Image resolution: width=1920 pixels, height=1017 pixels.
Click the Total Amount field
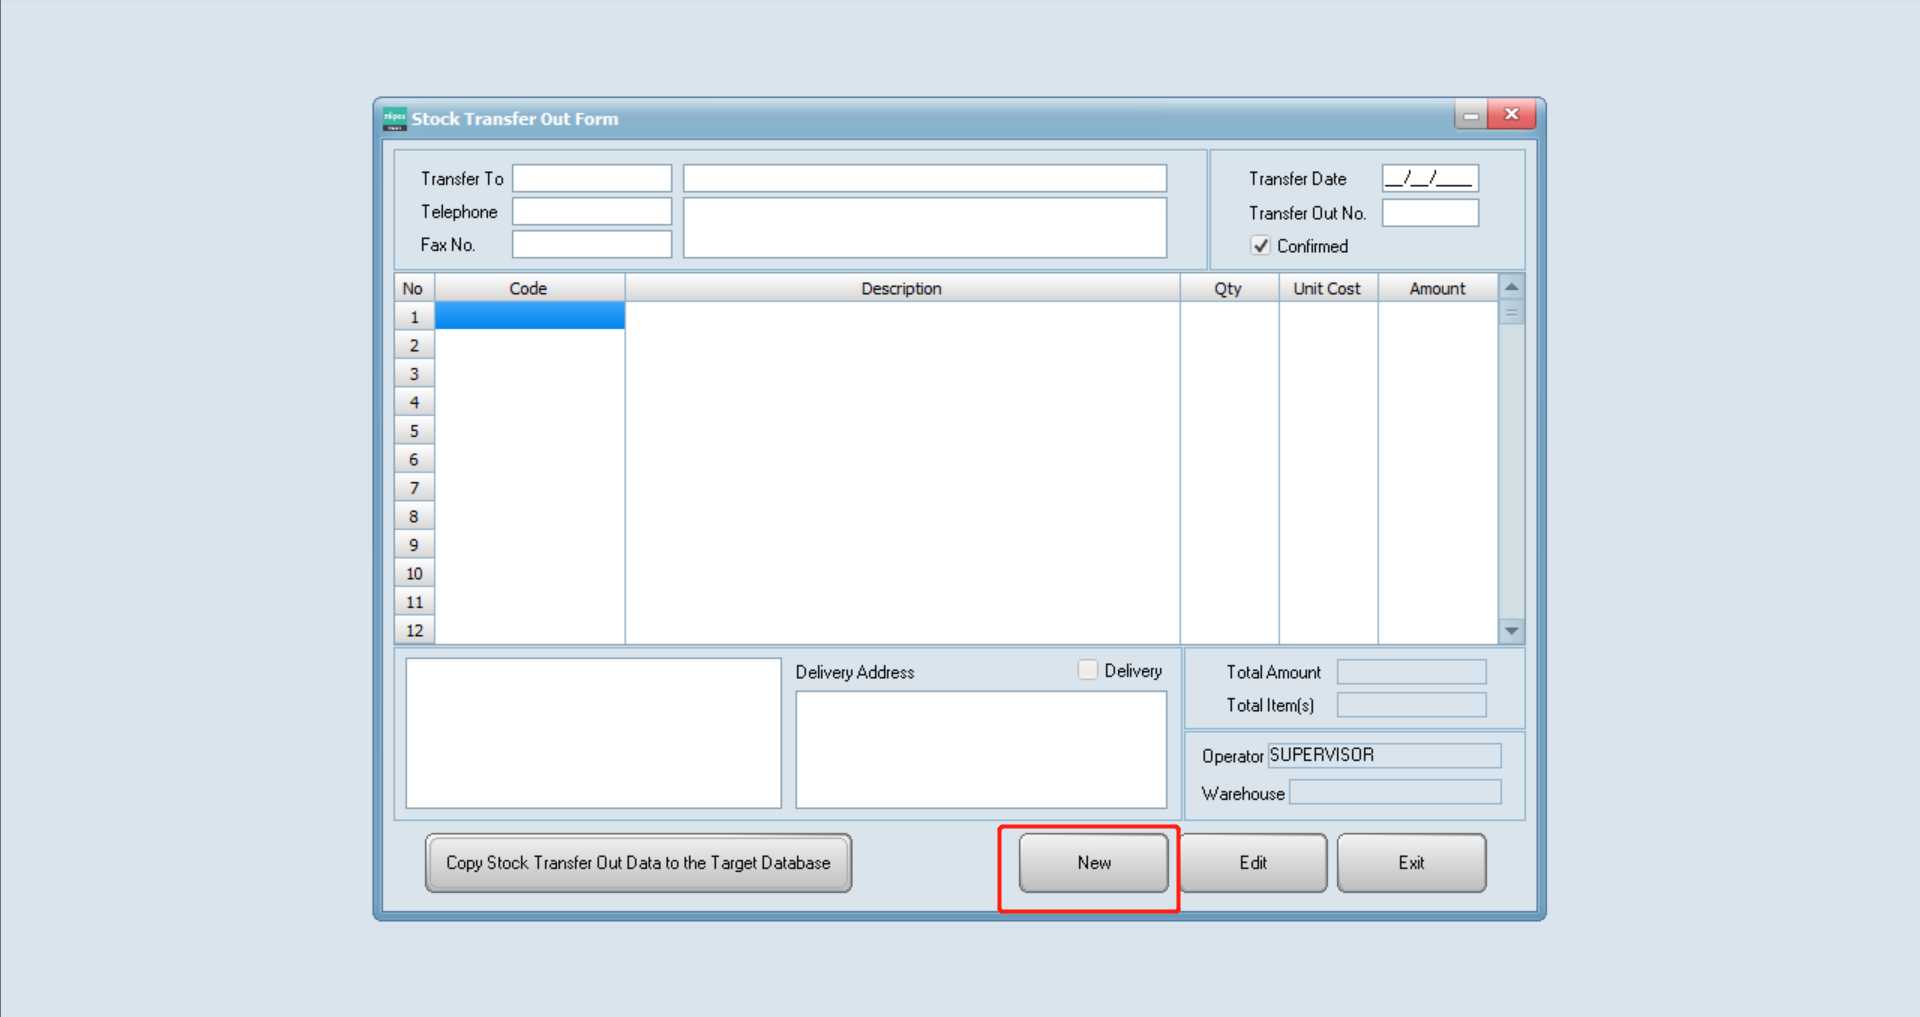pyautogui.click(x=1411, y=671)
